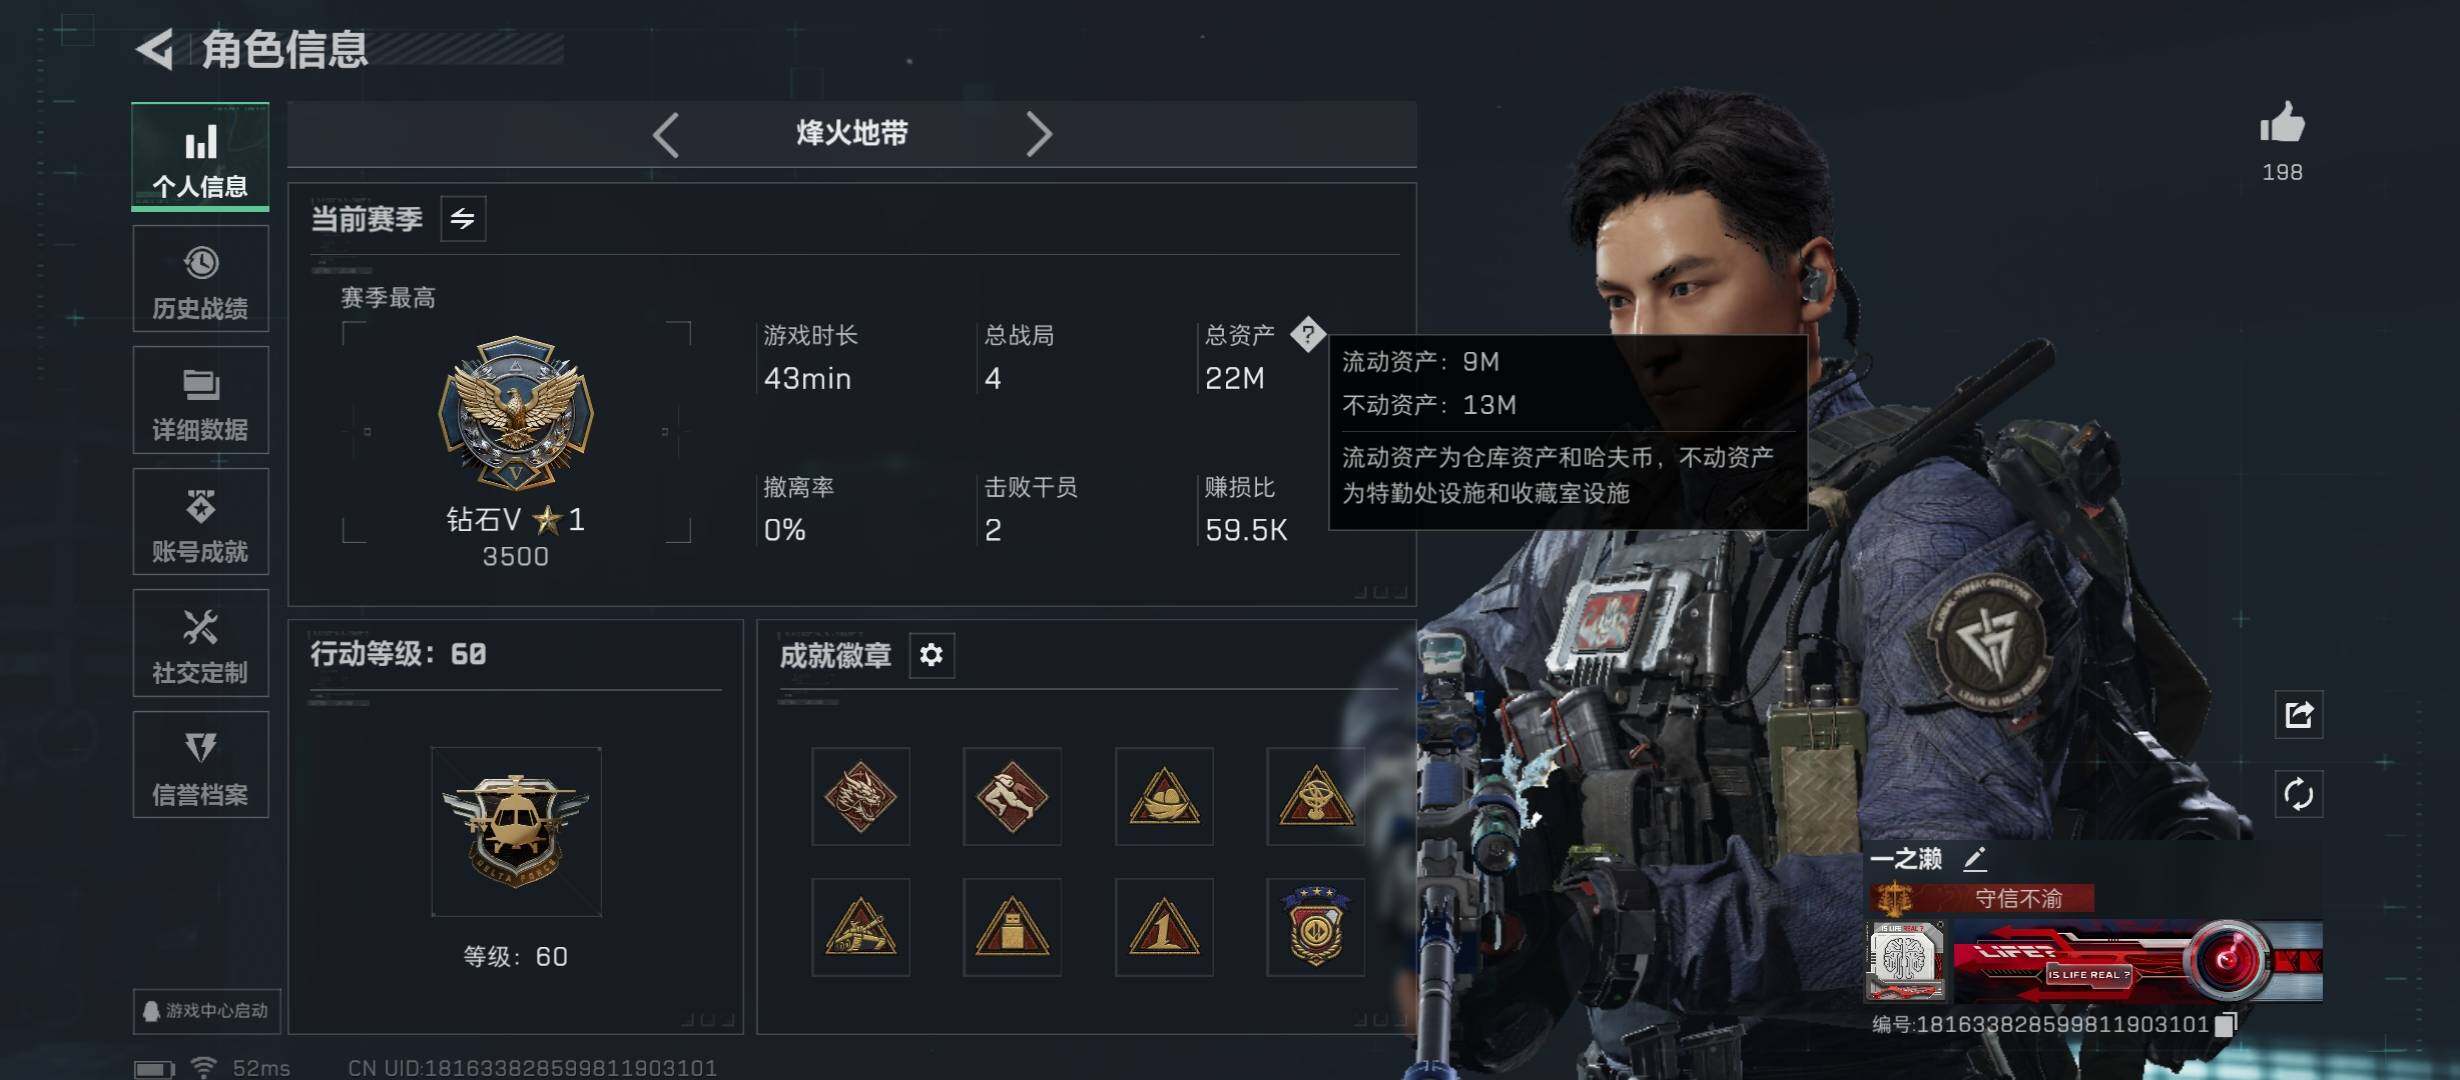Switch to previous mode with left chevron

click(x=666, y=134)
